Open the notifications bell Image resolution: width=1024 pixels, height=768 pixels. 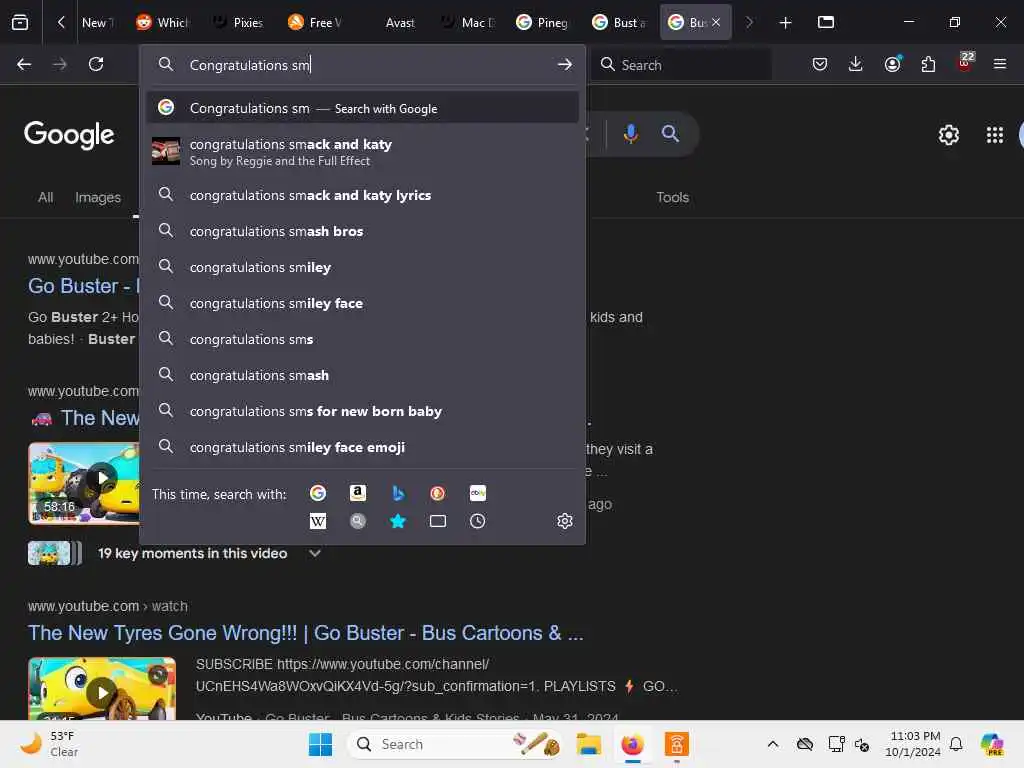(956, 744)
